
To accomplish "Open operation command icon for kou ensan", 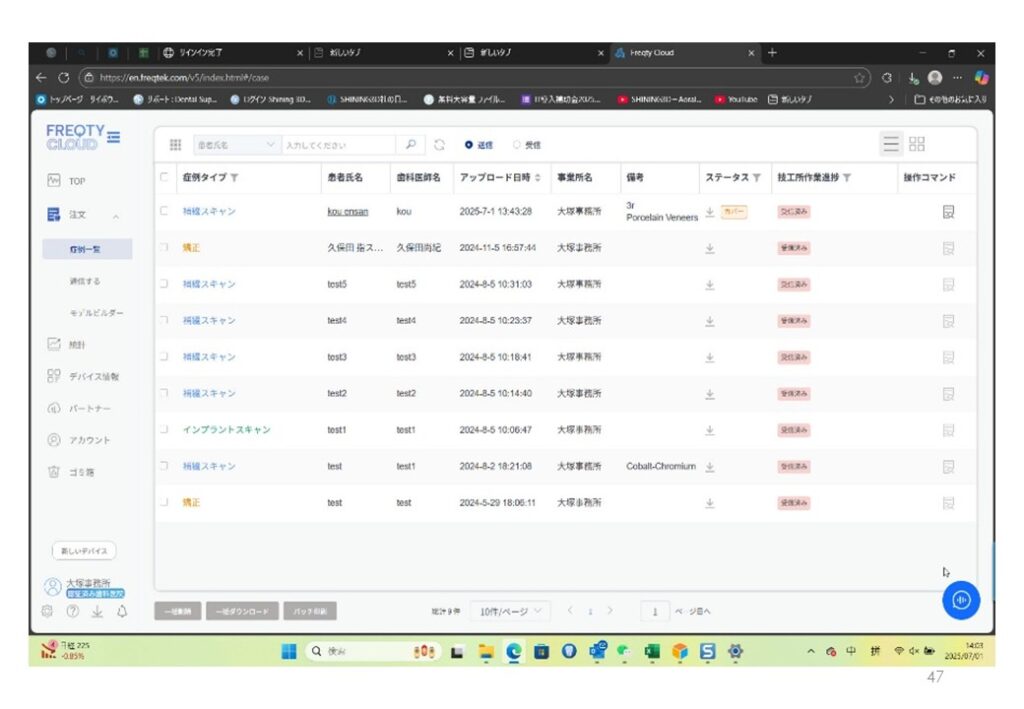I will (x=948, y=212).
